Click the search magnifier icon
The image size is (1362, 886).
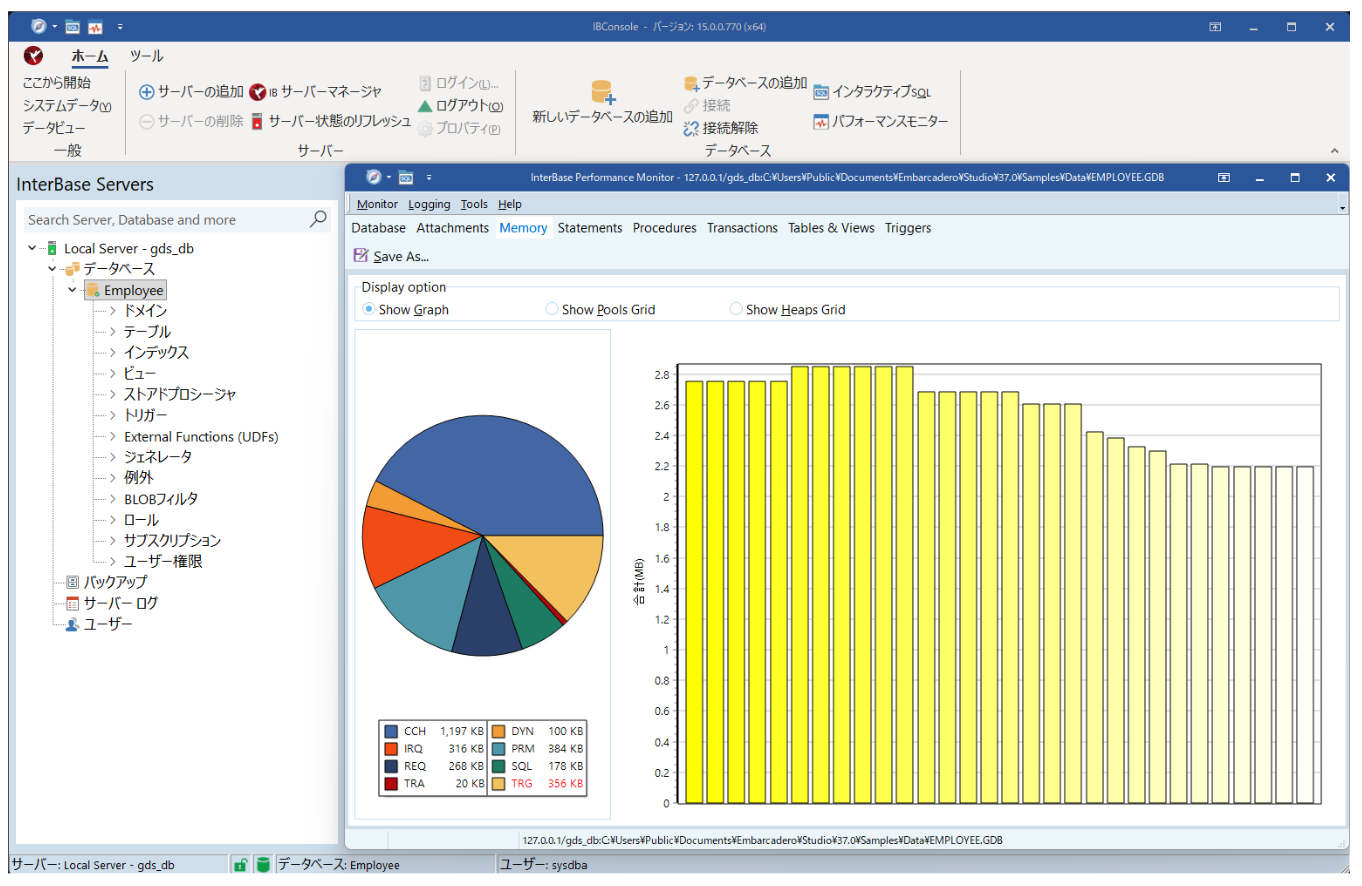pyautogui.click(x=318, y=219)
